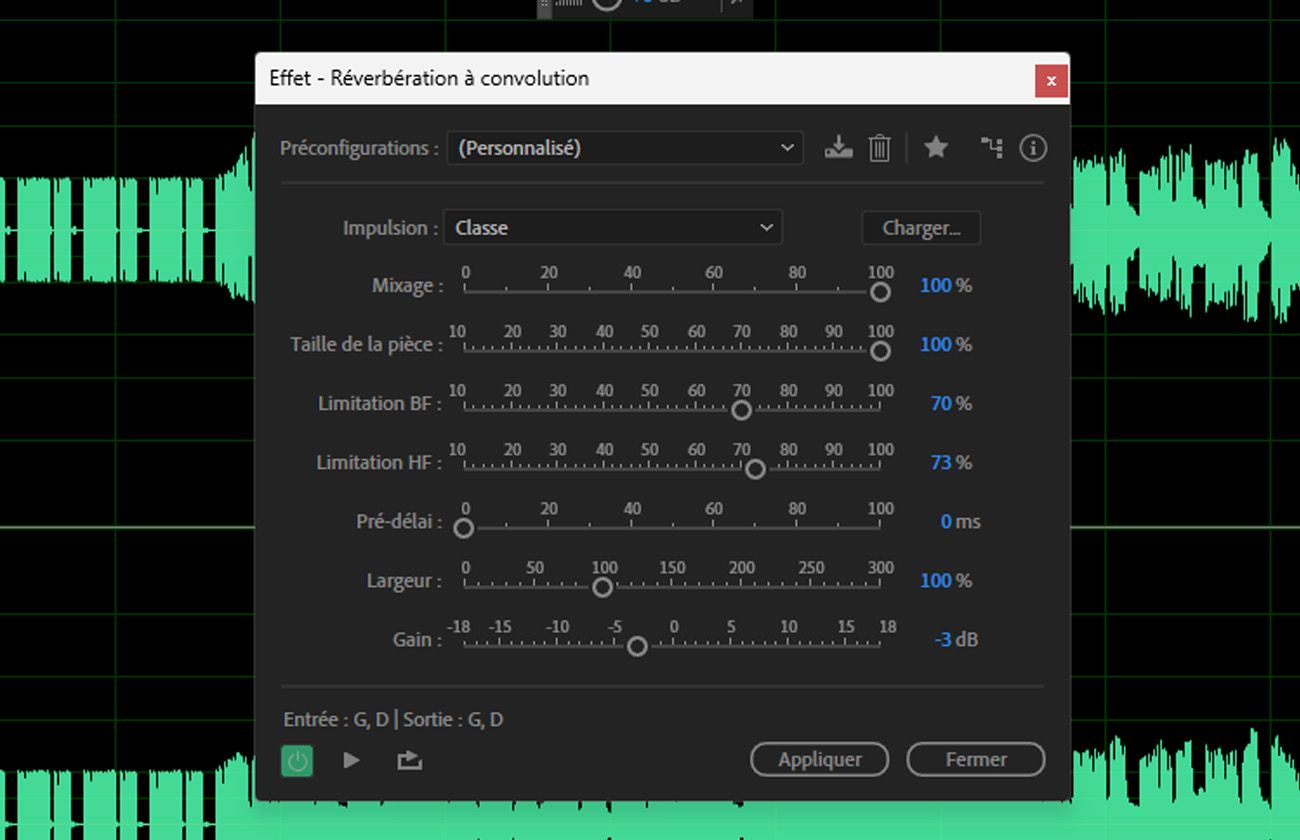Select the Mixage slider handle

pyautogui.click(x=880, y=292)
